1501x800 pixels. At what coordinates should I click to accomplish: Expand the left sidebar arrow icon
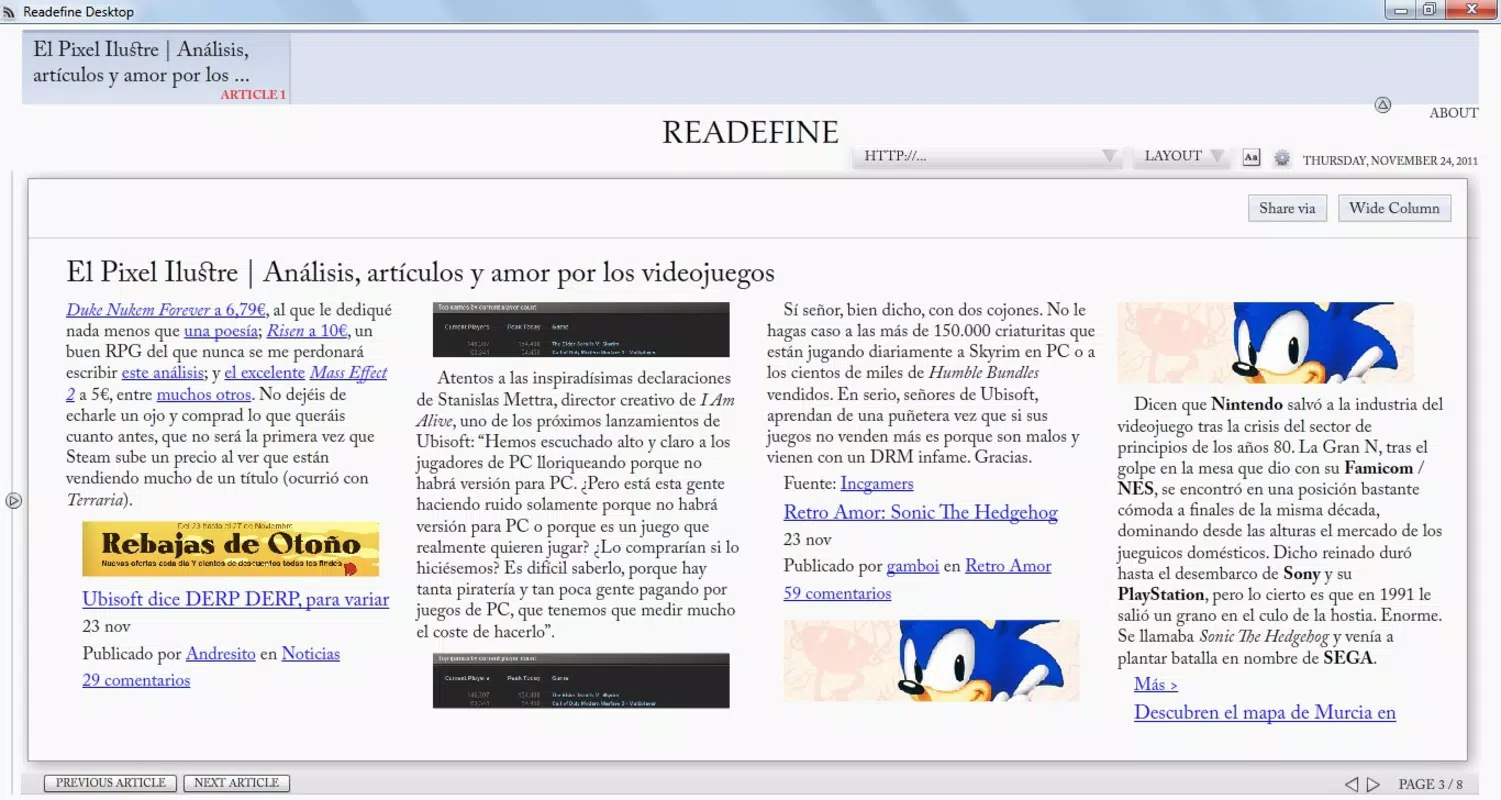click(13, 501)
